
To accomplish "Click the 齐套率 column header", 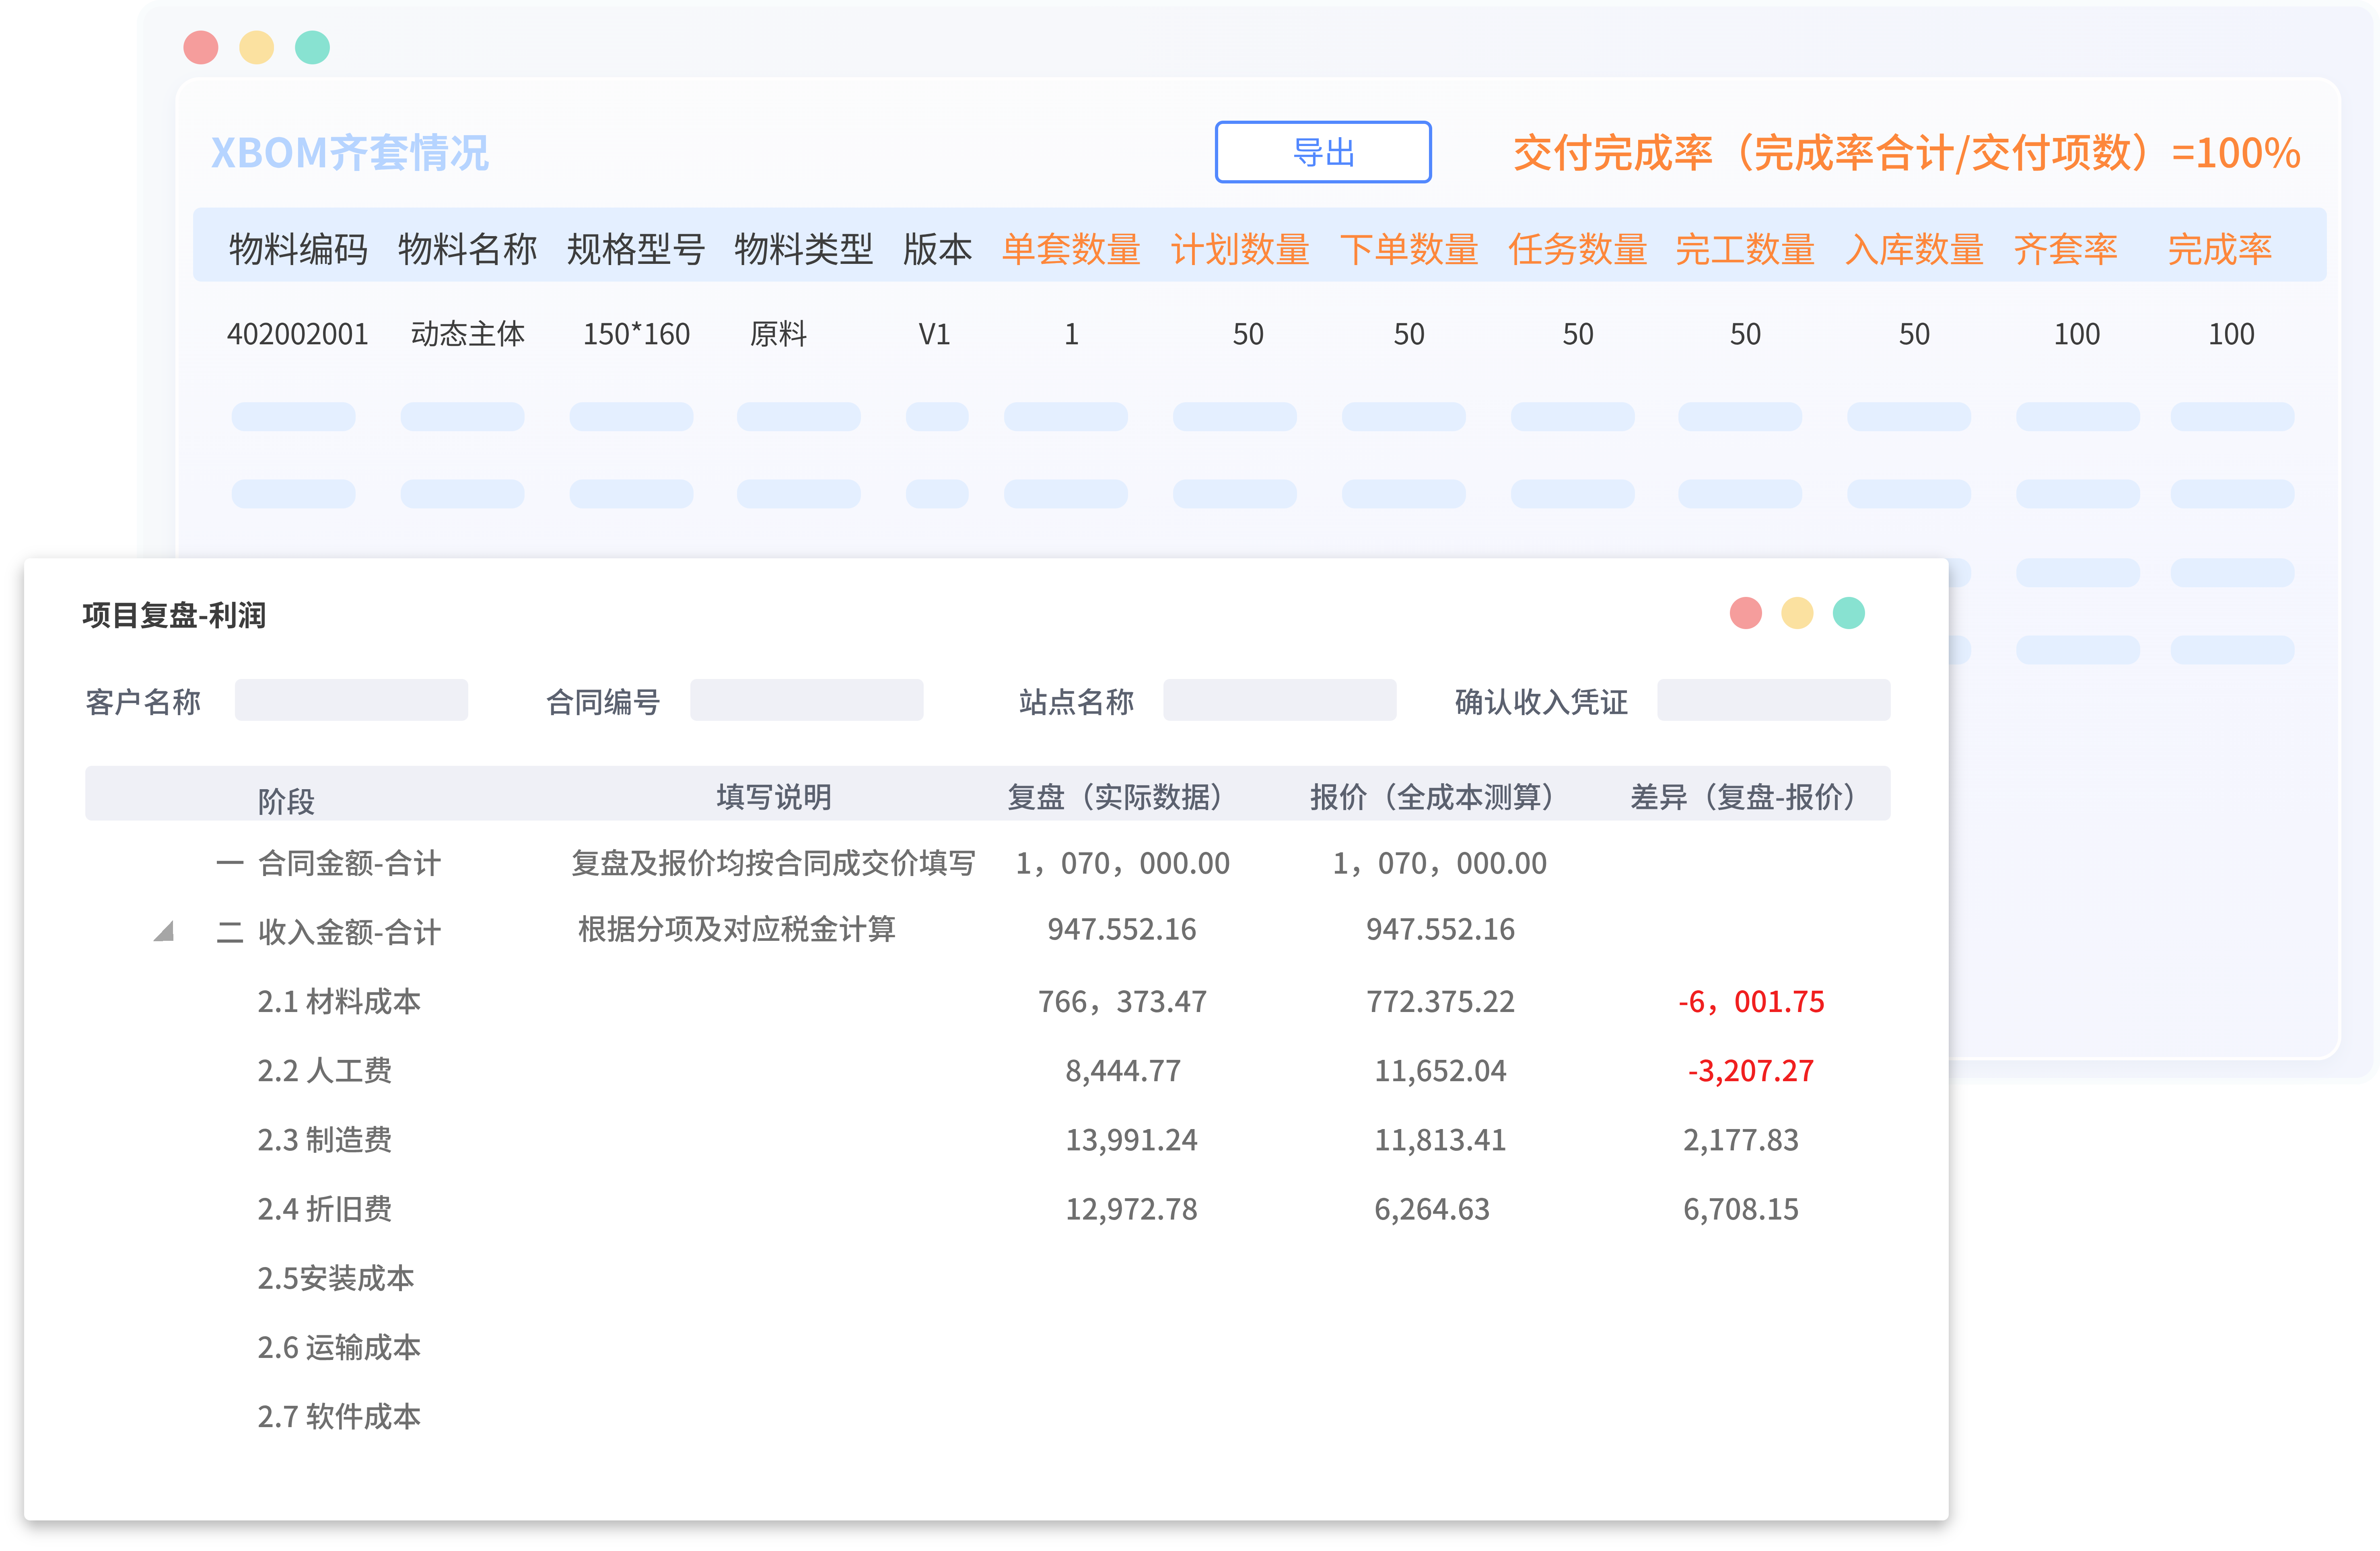I will pyautogui.click(x=2065, y=249).
